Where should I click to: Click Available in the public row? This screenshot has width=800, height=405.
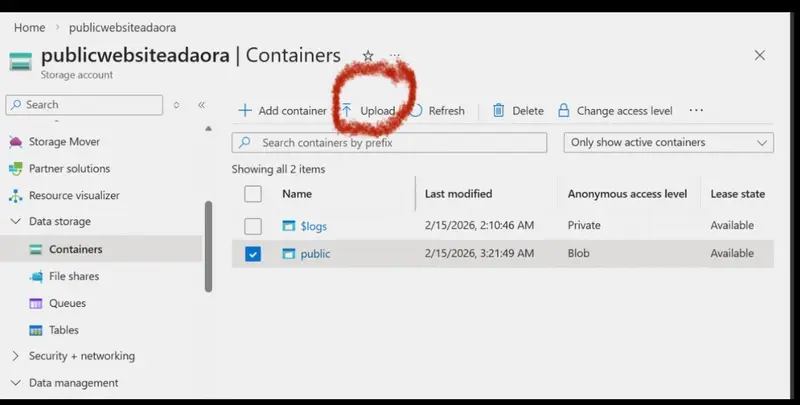pyautogui.click(x=732, y=253)
